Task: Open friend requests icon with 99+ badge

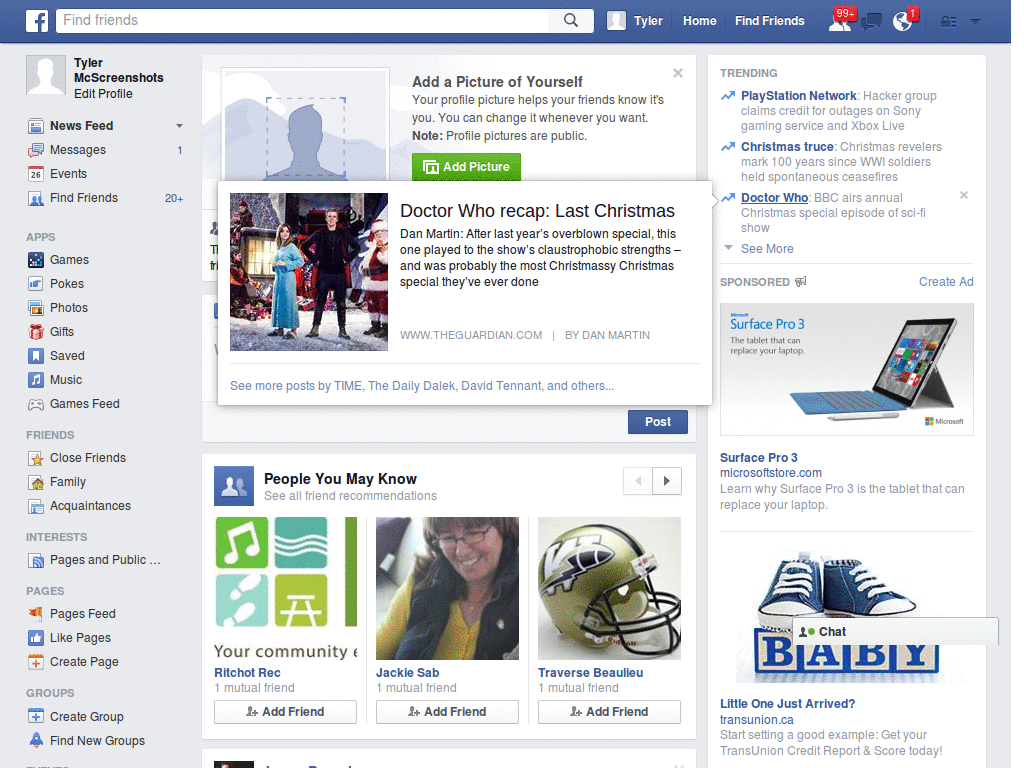Action: (840, 21)
